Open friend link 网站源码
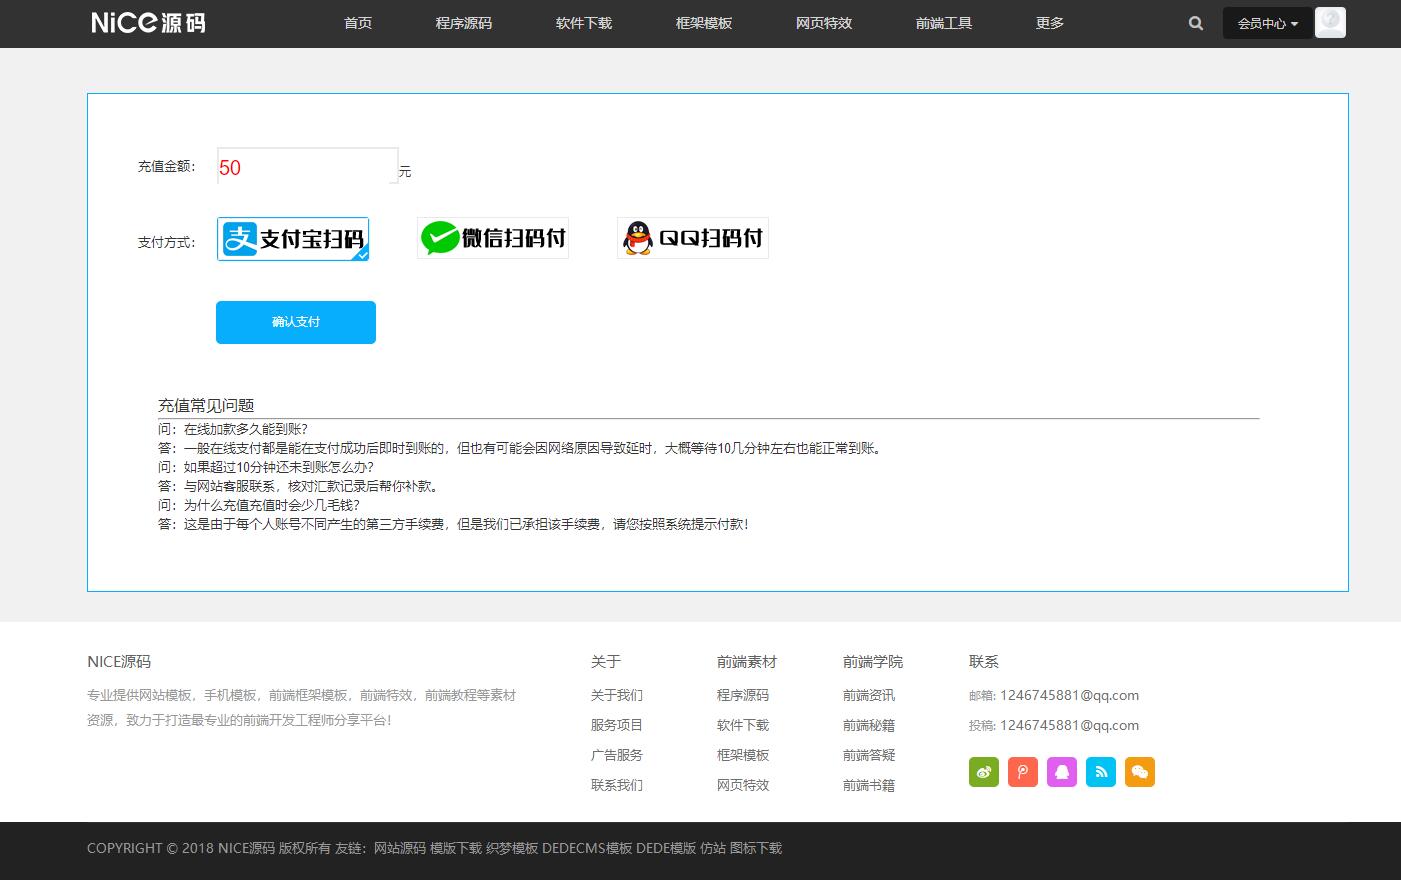 click(x=400, y=848)
